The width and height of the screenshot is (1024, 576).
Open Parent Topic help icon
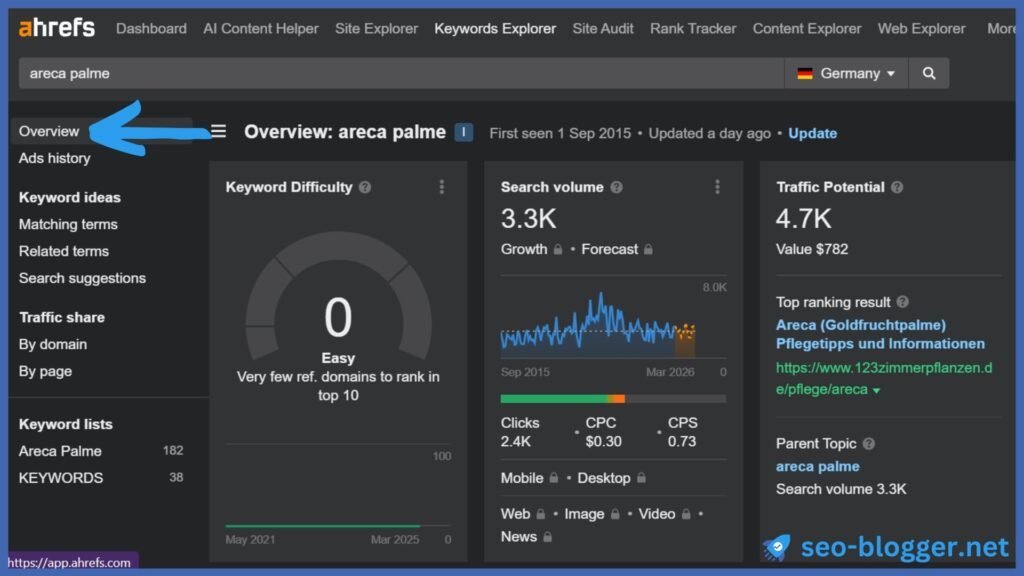(x=869, y=443)
